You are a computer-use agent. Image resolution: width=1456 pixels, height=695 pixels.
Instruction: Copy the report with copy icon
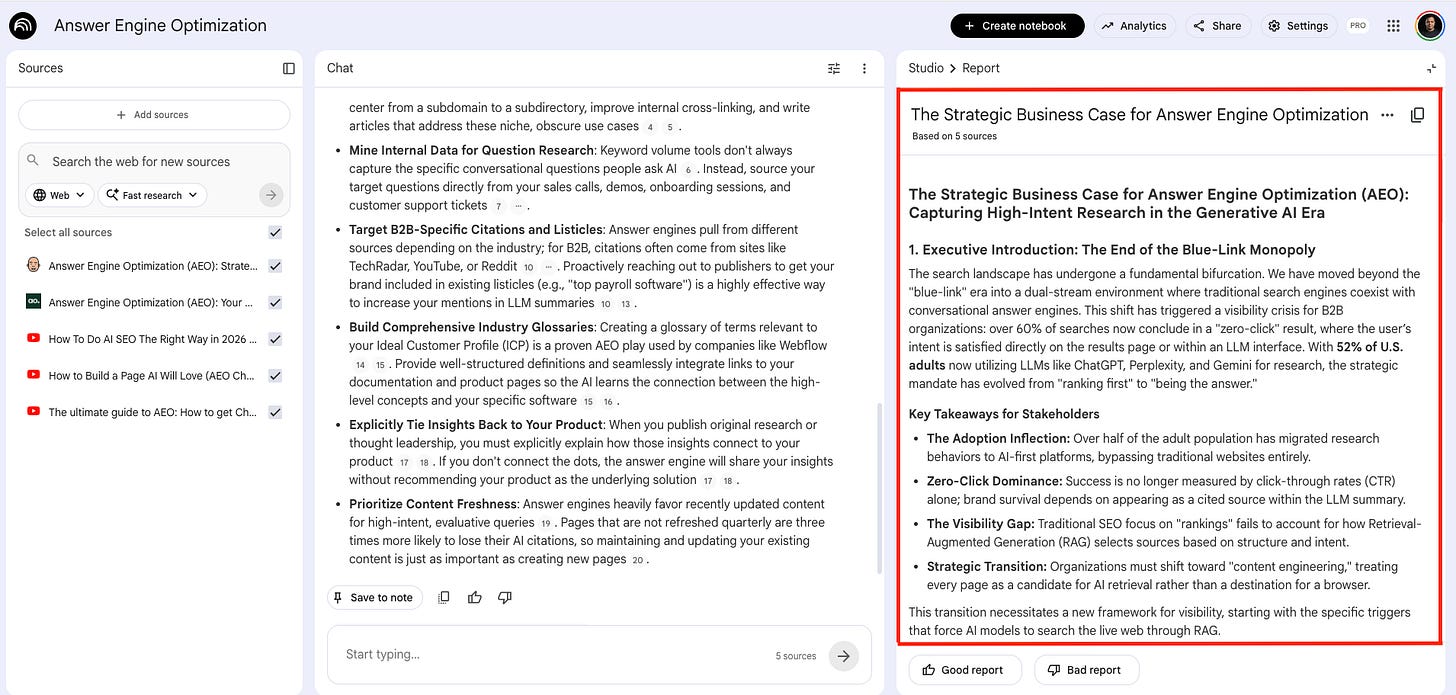click(1417, 115)
